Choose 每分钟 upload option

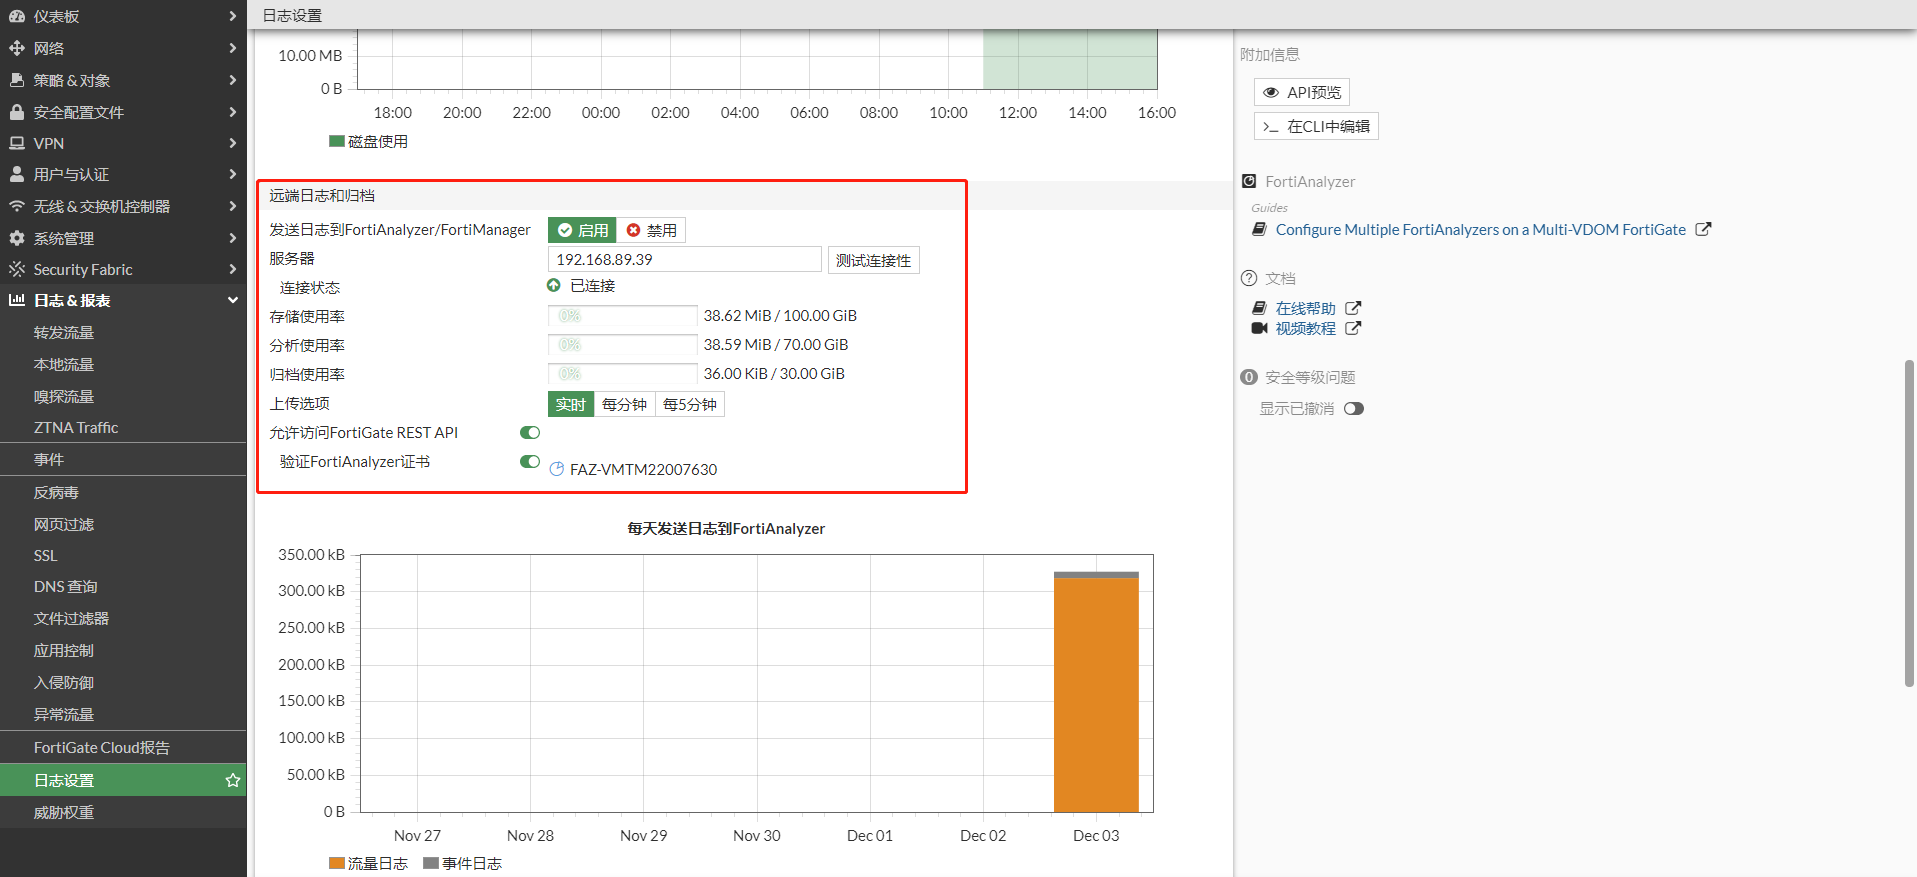tap(624, 404)
